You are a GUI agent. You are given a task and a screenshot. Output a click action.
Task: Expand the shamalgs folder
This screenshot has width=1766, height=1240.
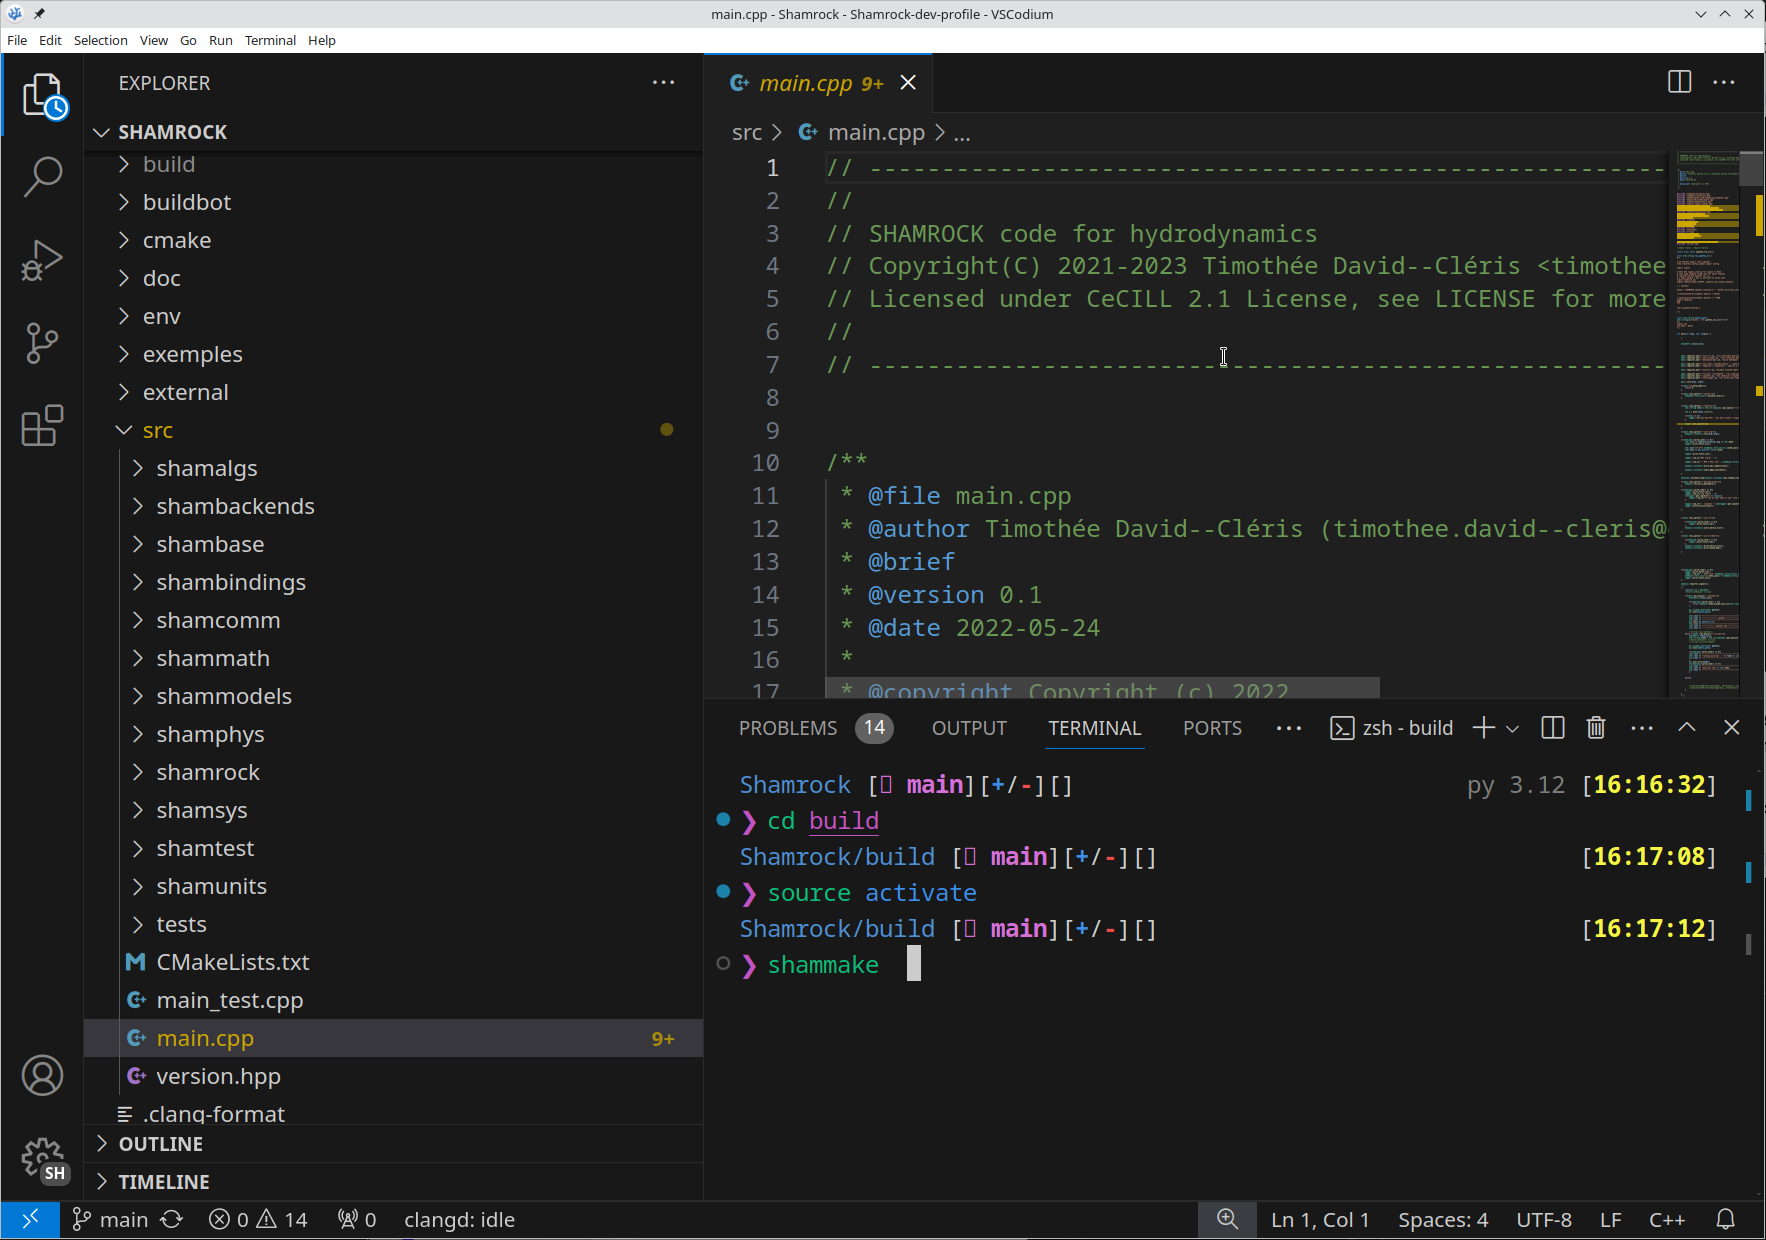tap(393, 468)
